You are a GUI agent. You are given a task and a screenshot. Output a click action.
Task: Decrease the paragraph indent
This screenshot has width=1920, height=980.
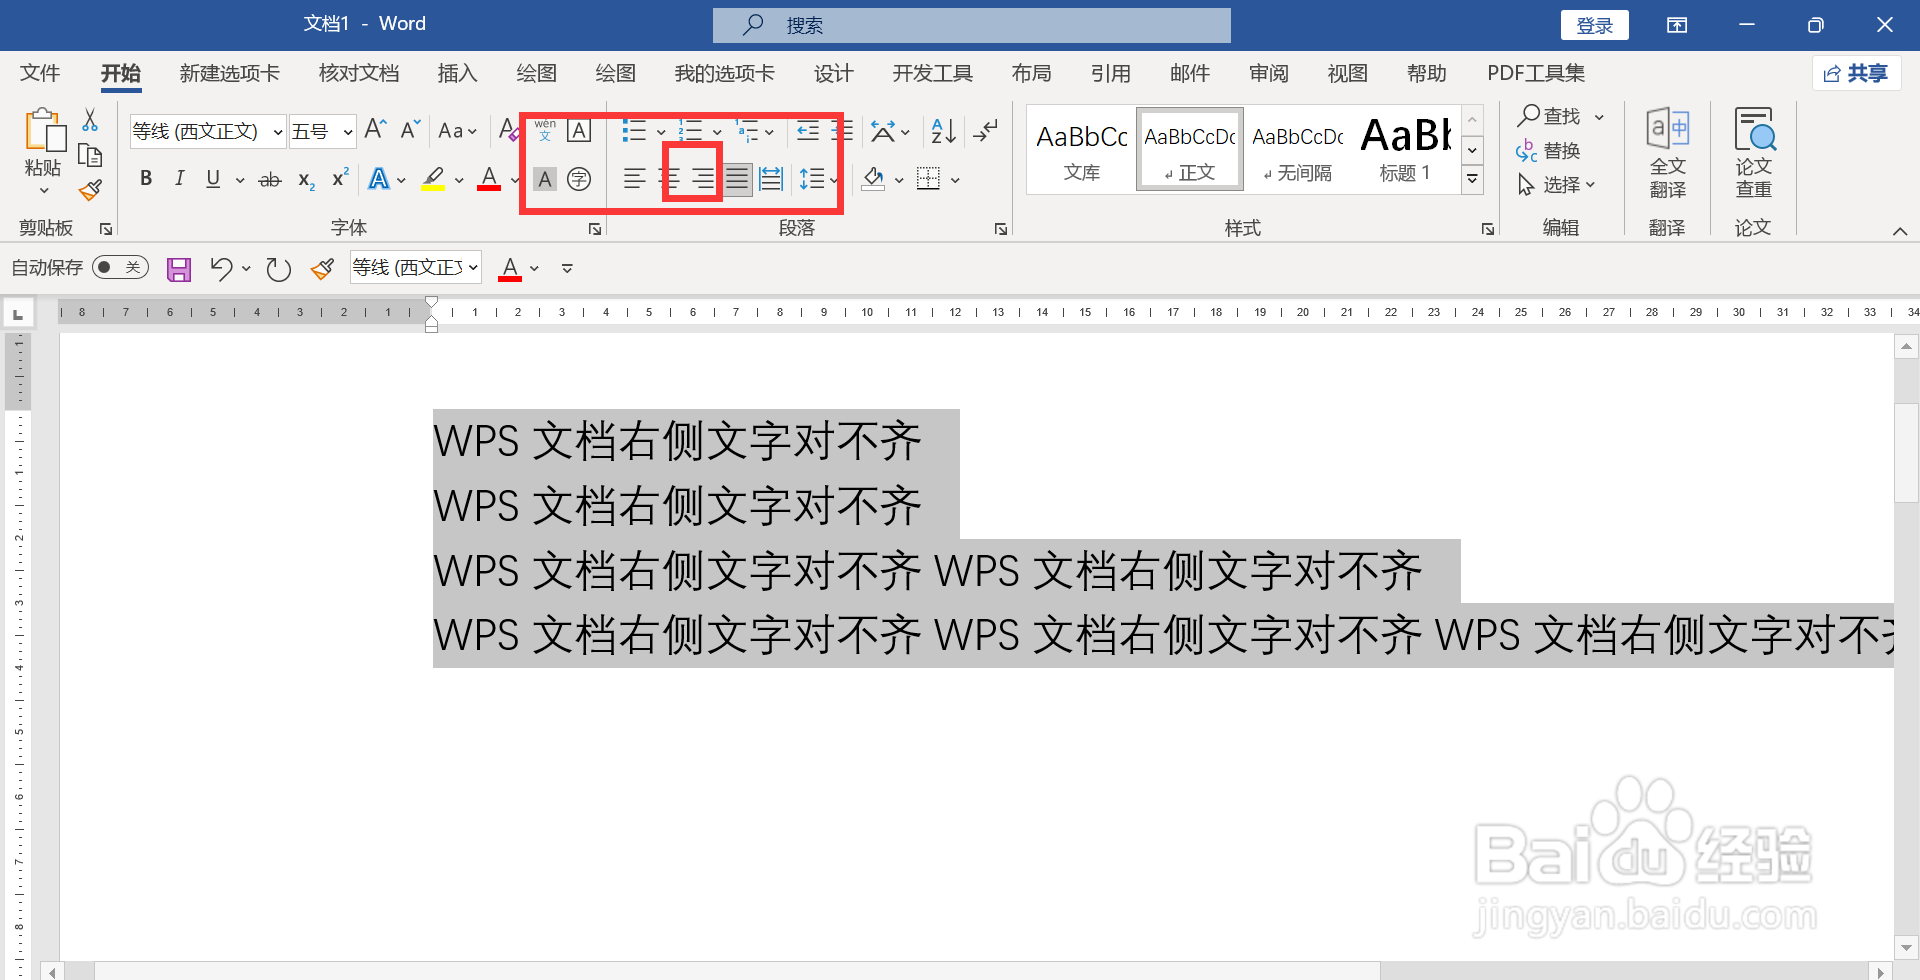pos(808,131)
